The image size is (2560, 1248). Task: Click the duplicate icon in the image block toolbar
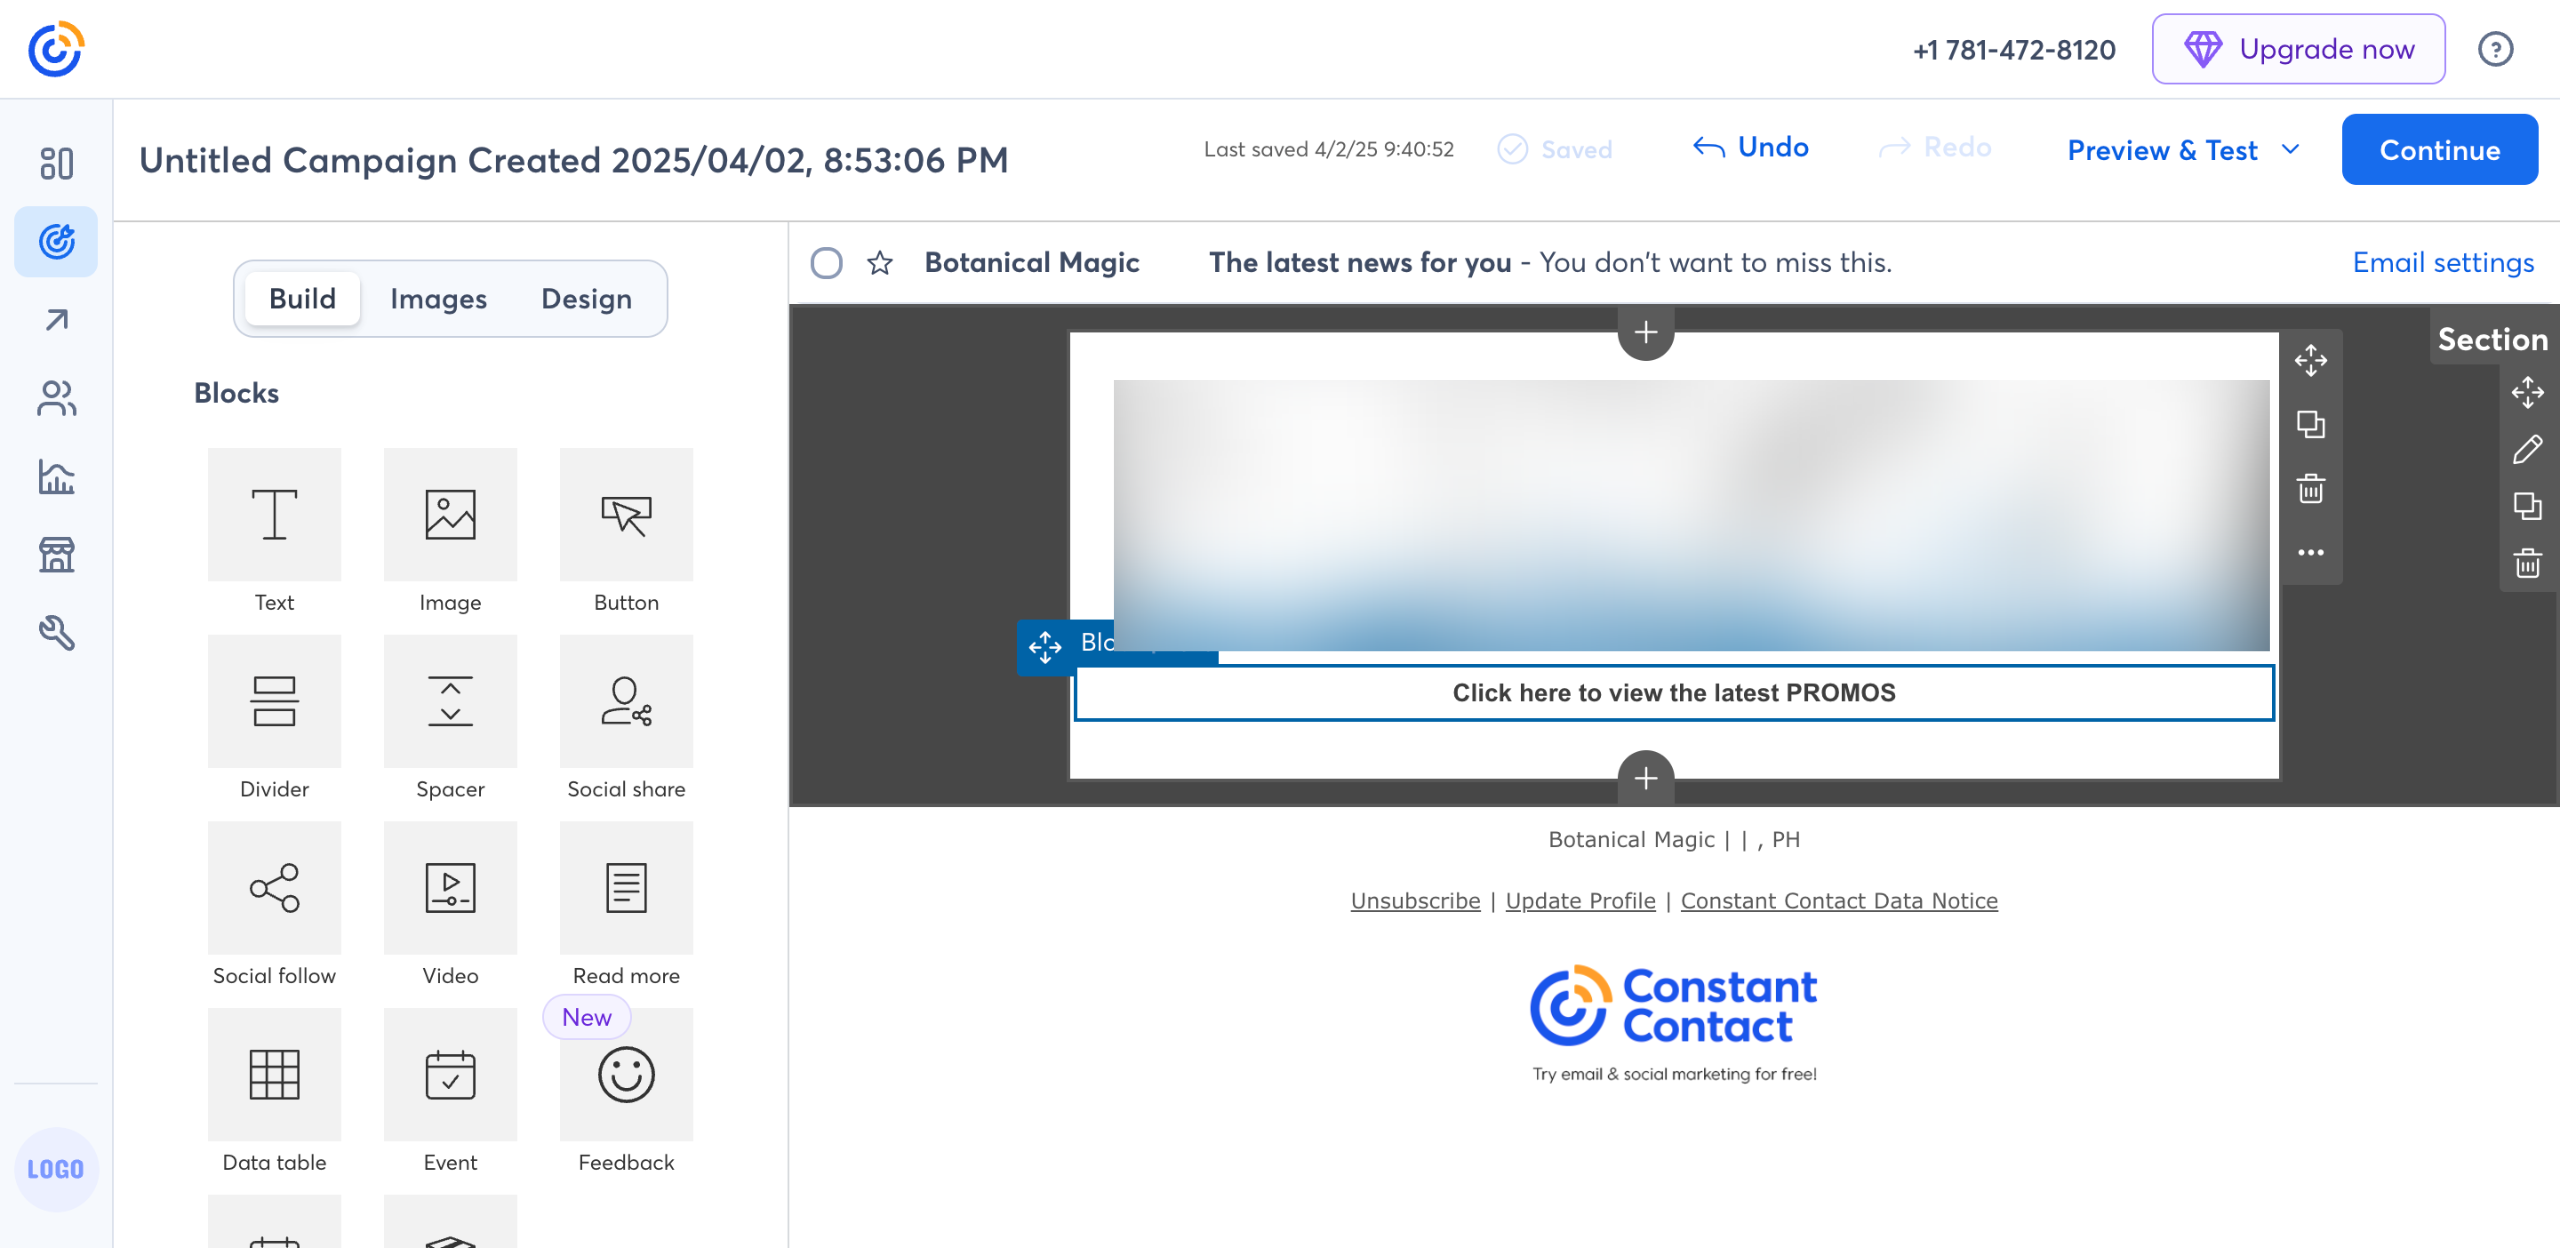(x=2310, y=424)
